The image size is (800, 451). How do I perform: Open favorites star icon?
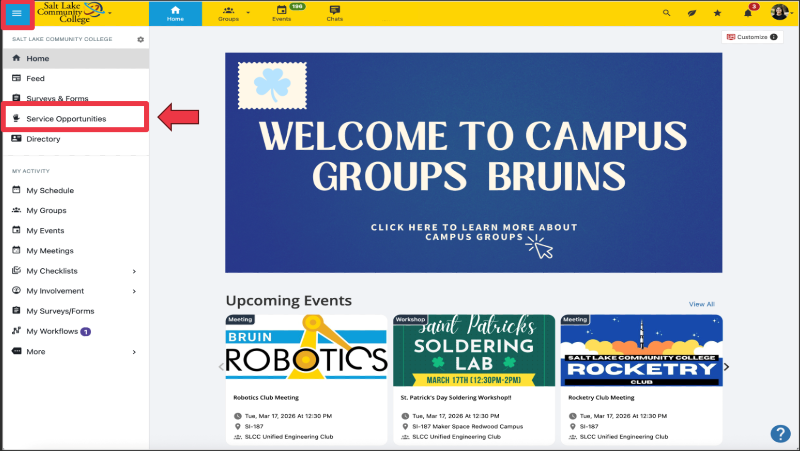(717, 13)
